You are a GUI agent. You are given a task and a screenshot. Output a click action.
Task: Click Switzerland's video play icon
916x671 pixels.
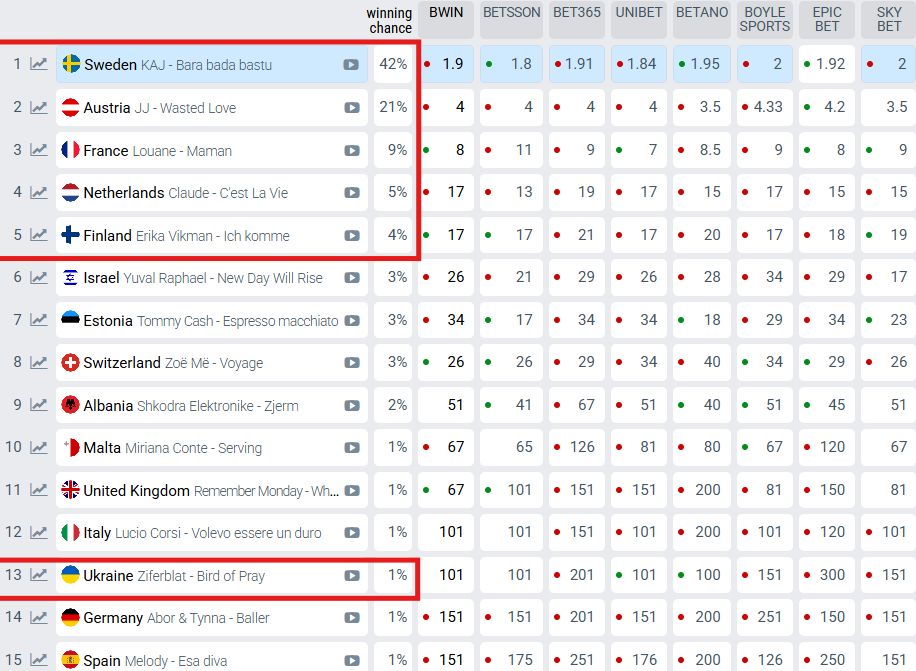(x=352, y=363)
